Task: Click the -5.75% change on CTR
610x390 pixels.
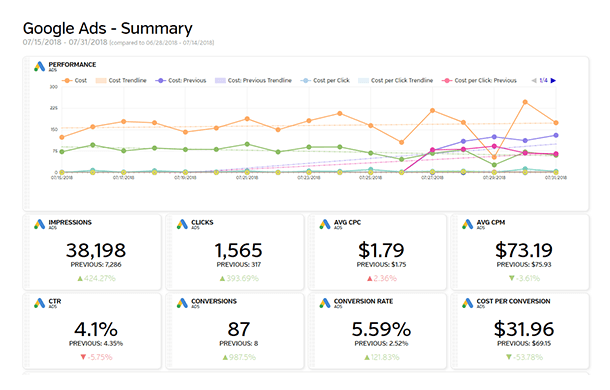Action: [96, 357]
